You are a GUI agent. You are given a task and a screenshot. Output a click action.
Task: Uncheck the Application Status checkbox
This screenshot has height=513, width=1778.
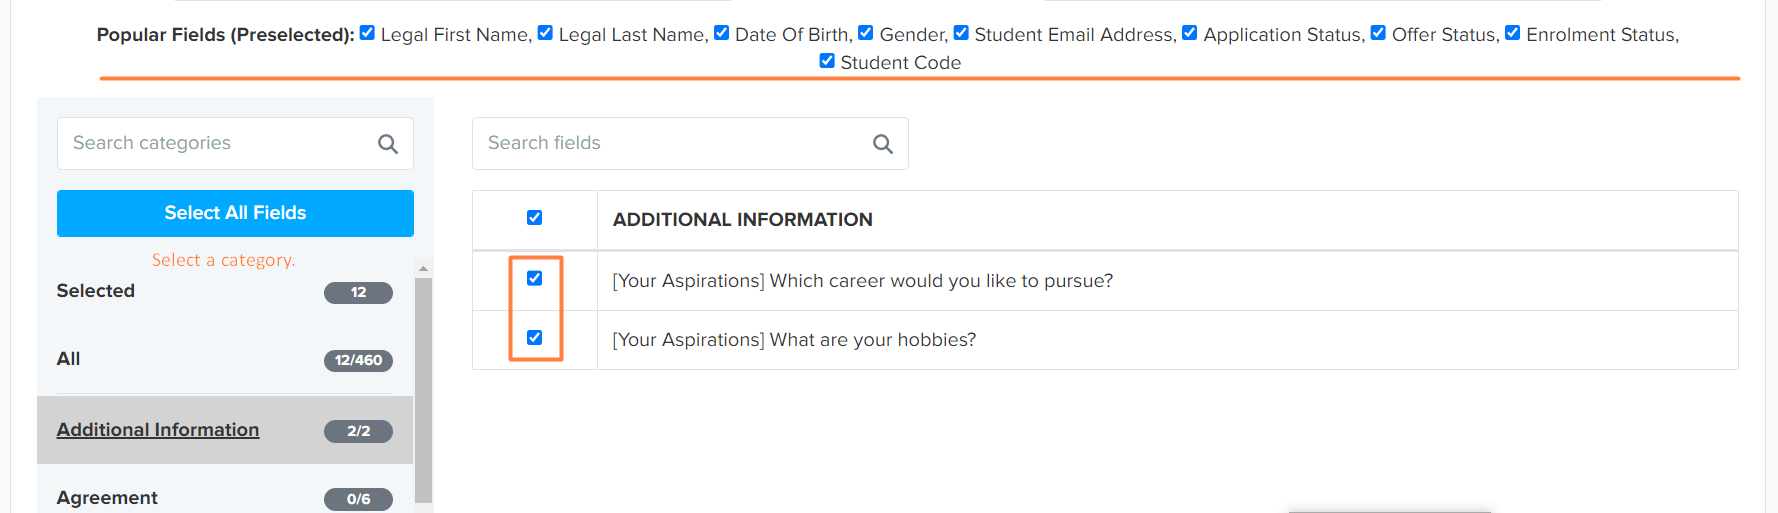coord(1190,33)
